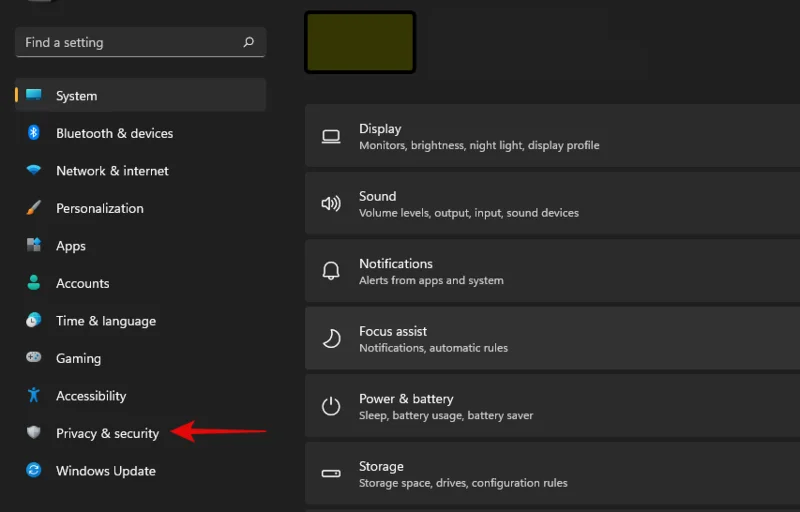Image resolution: width=800 pixels, height=512 pixels.
Task: Click the desktop preview thumbnail
Action: tap(360, 42)
